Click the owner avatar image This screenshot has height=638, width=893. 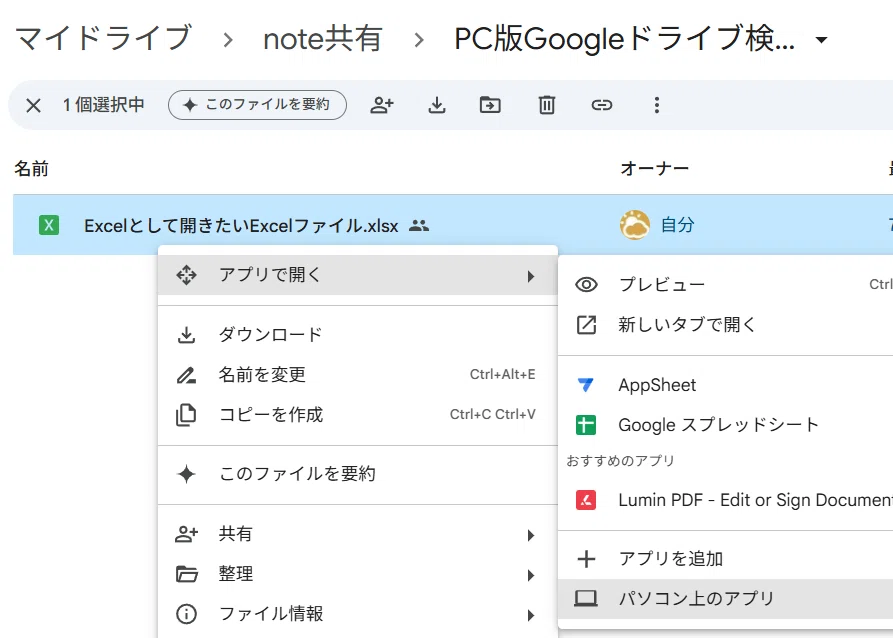(635, 224)
